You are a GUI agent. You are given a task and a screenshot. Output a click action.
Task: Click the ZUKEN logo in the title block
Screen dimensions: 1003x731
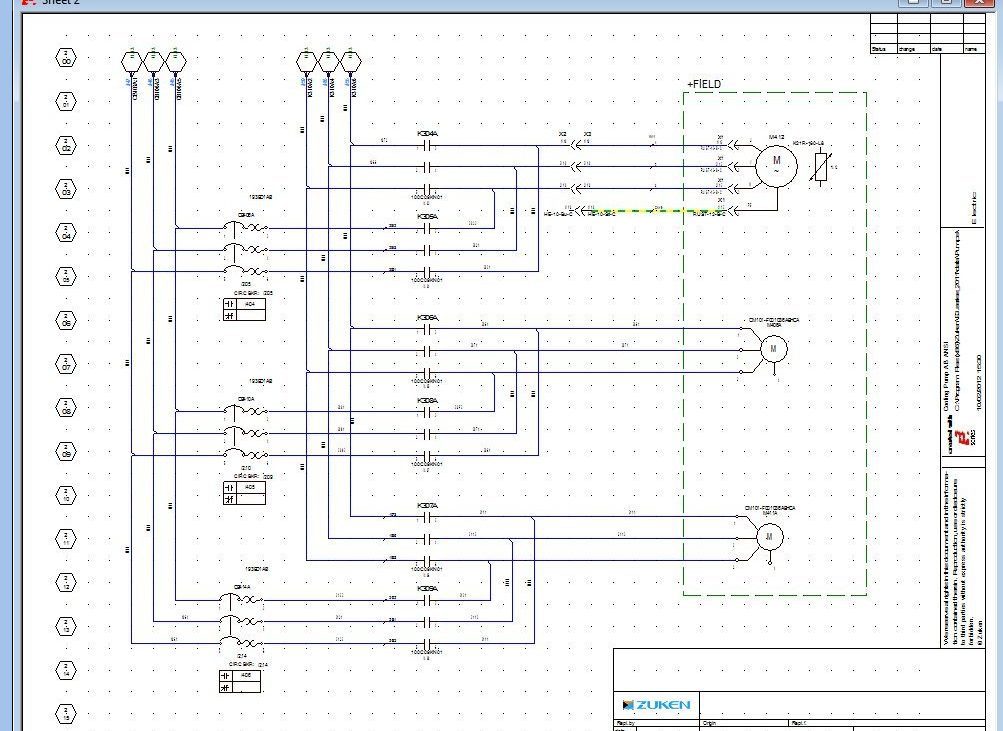point(657,704)
